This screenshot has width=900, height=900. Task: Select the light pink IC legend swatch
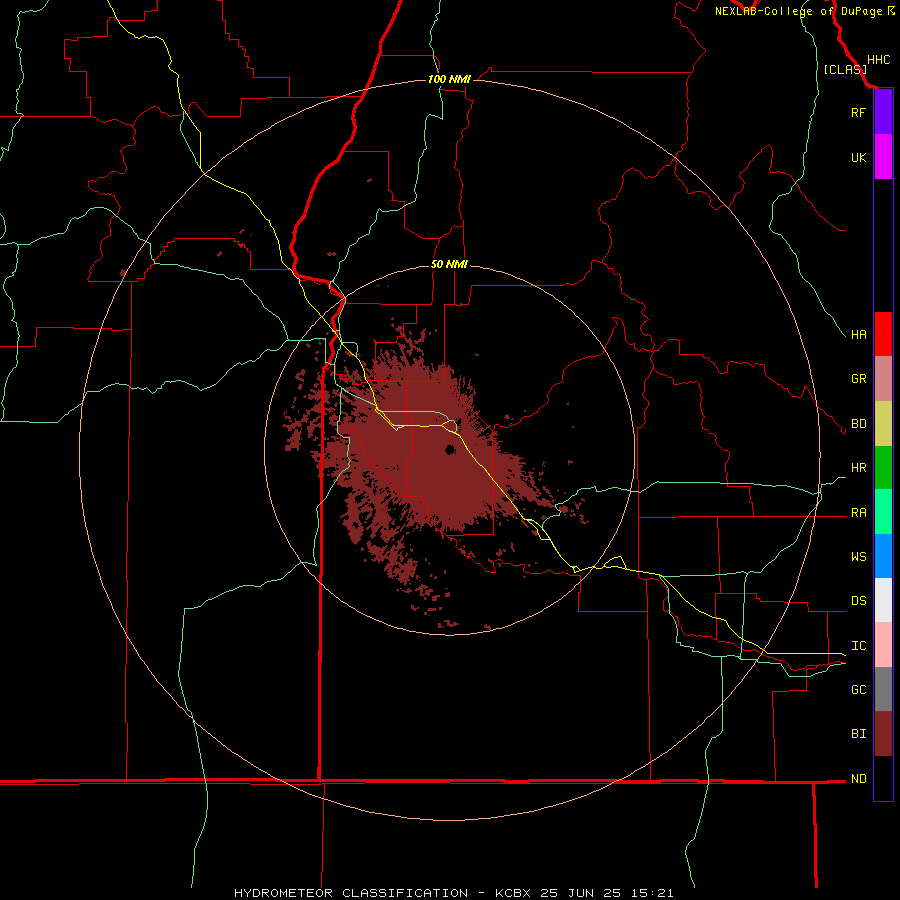(883, 645)
